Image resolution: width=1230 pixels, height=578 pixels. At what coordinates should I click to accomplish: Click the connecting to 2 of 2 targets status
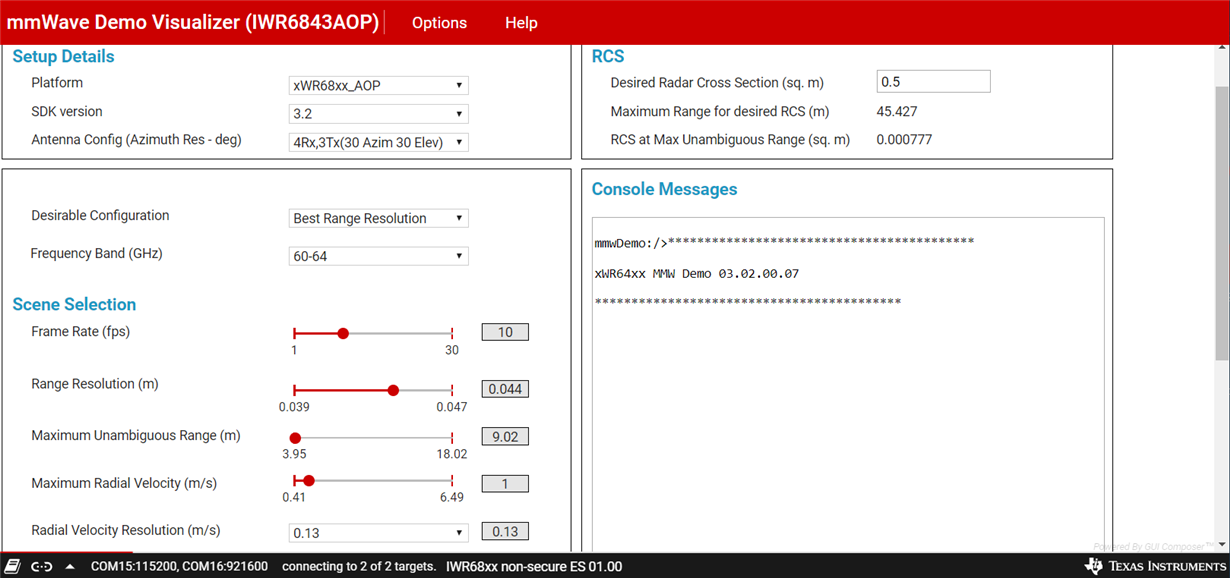[x=358, y=566]
